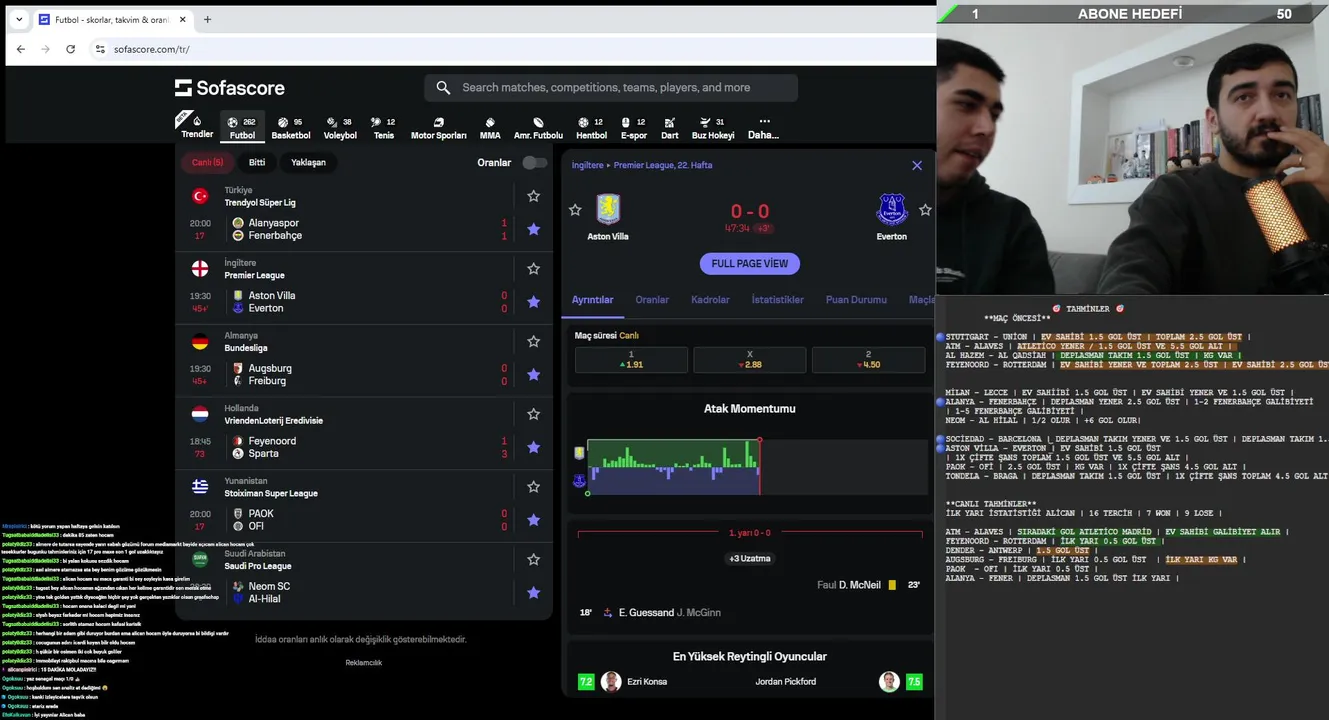The width and height of the screenshot is (1329, 720).
Task: Open the Trendler sports category
Action: 197,127
